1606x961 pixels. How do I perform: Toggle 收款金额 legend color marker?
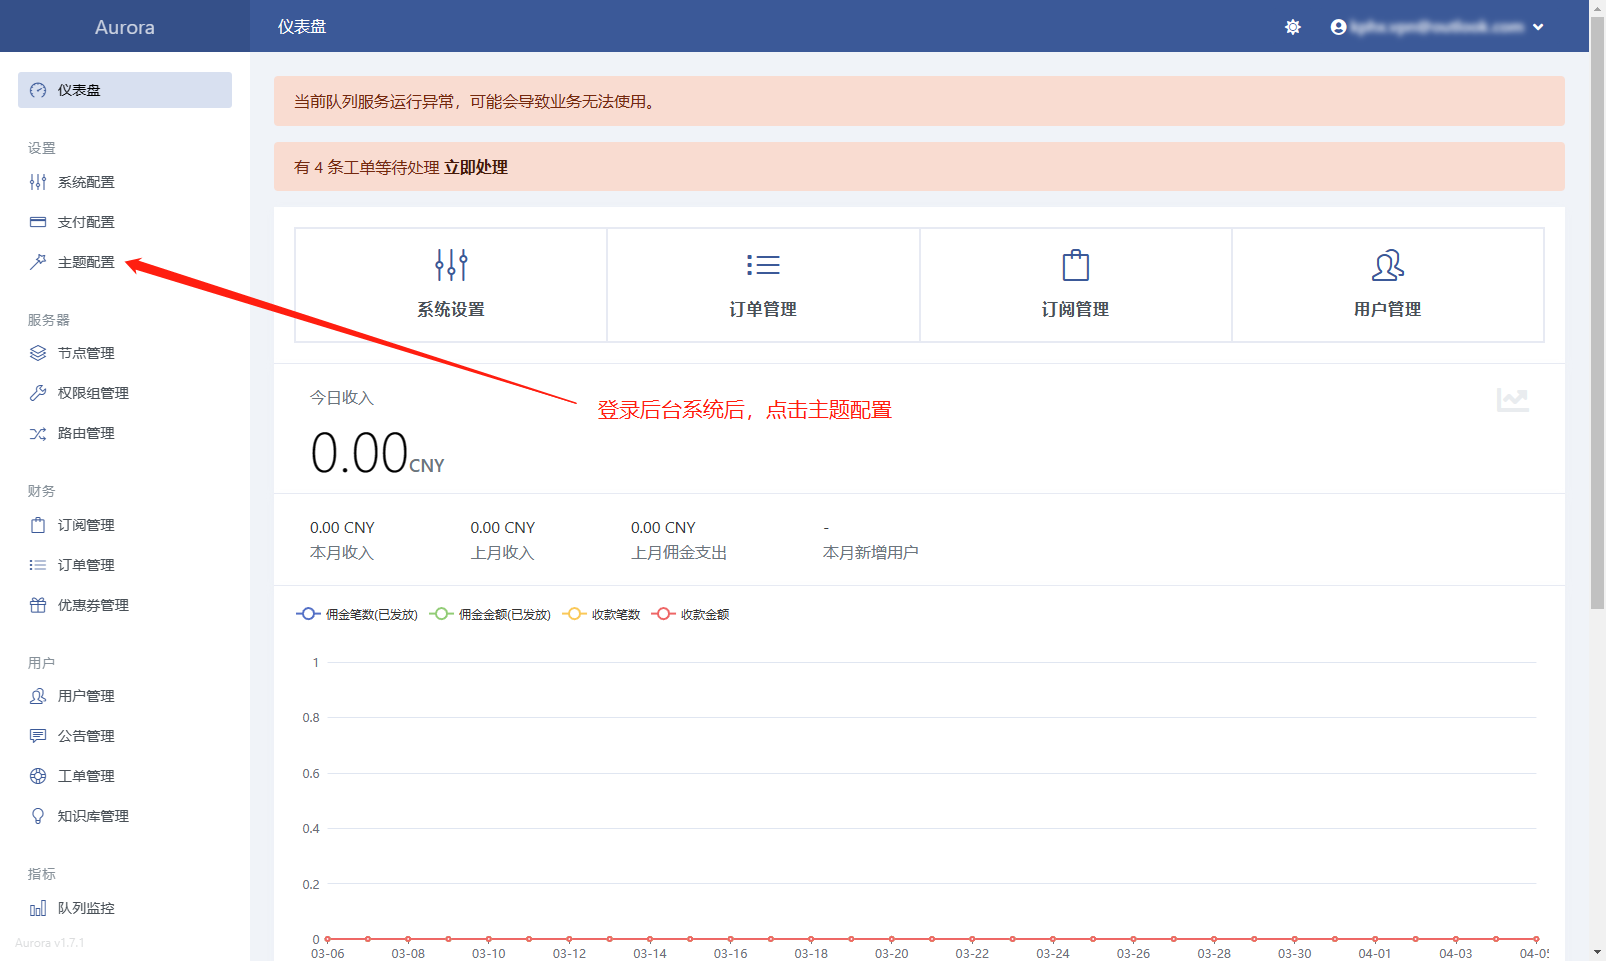663,614
